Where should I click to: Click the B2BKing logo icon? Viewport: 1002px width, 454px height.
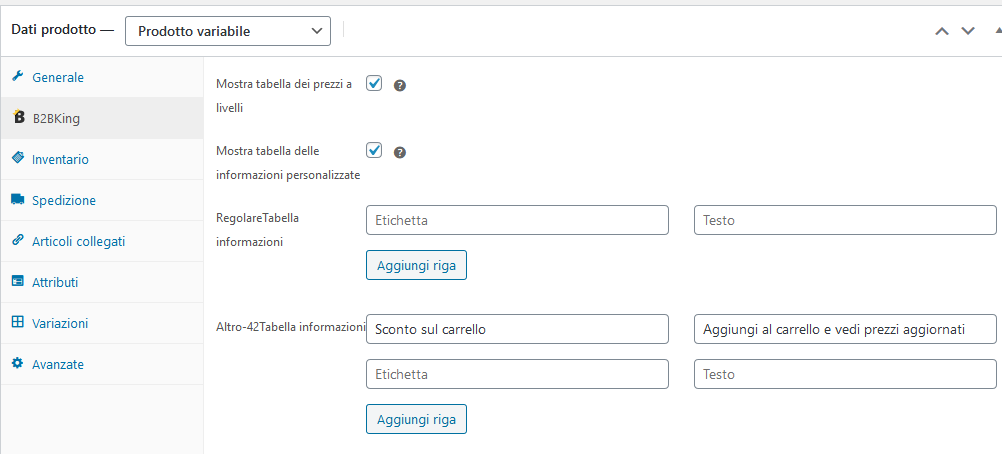coord(19,117)
